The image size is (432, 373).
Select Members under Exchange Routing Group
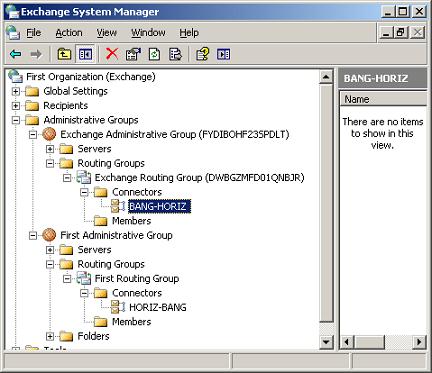[132, 221]
